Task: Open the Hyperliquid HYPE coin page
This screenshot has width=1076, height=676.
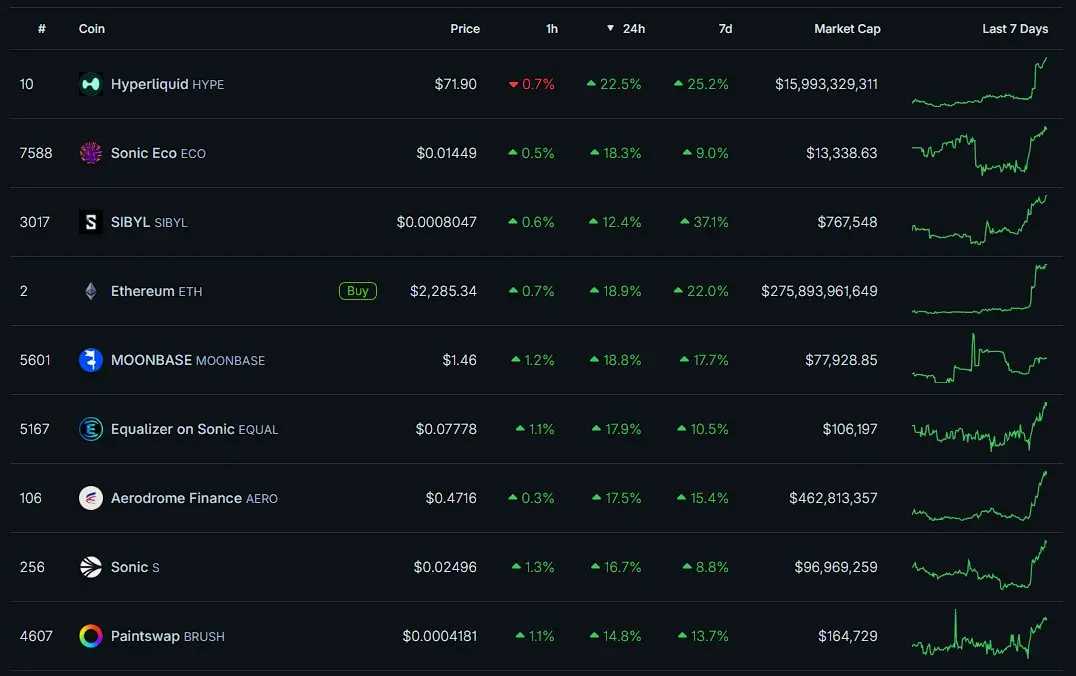Action: (x=167, y=84)
